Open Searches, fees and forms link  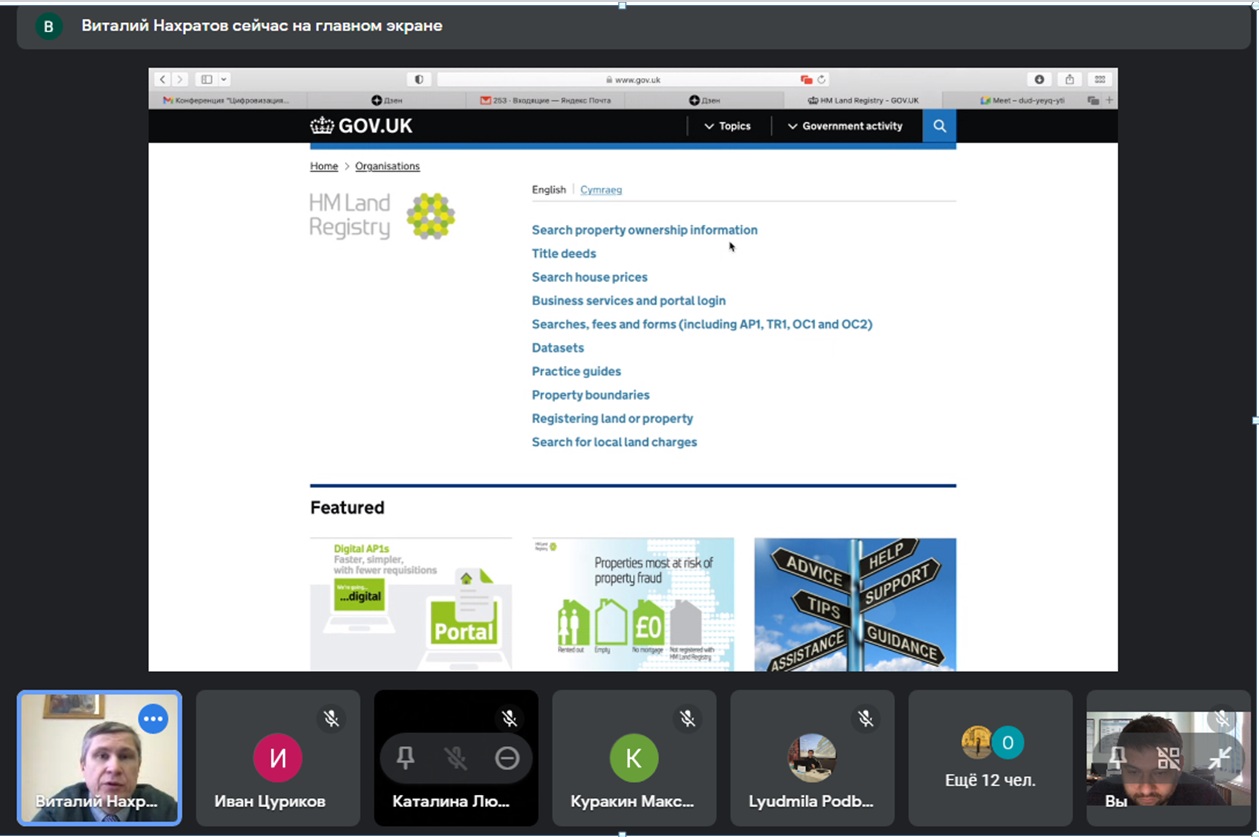pos(702,324)
